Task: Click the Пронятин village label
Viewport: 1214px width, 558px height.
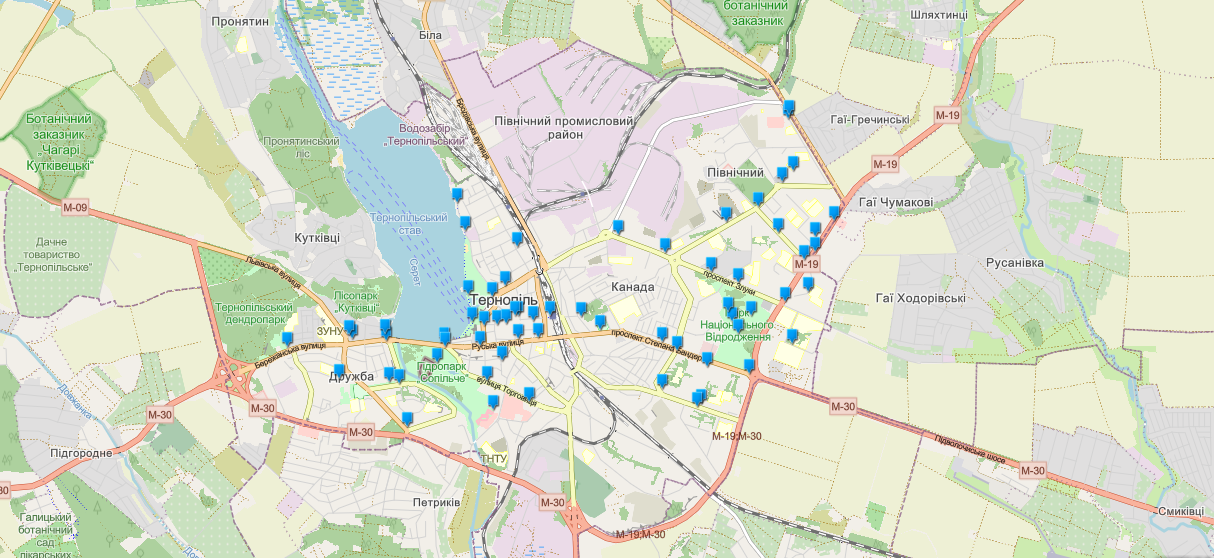Action: coord(241,20)
